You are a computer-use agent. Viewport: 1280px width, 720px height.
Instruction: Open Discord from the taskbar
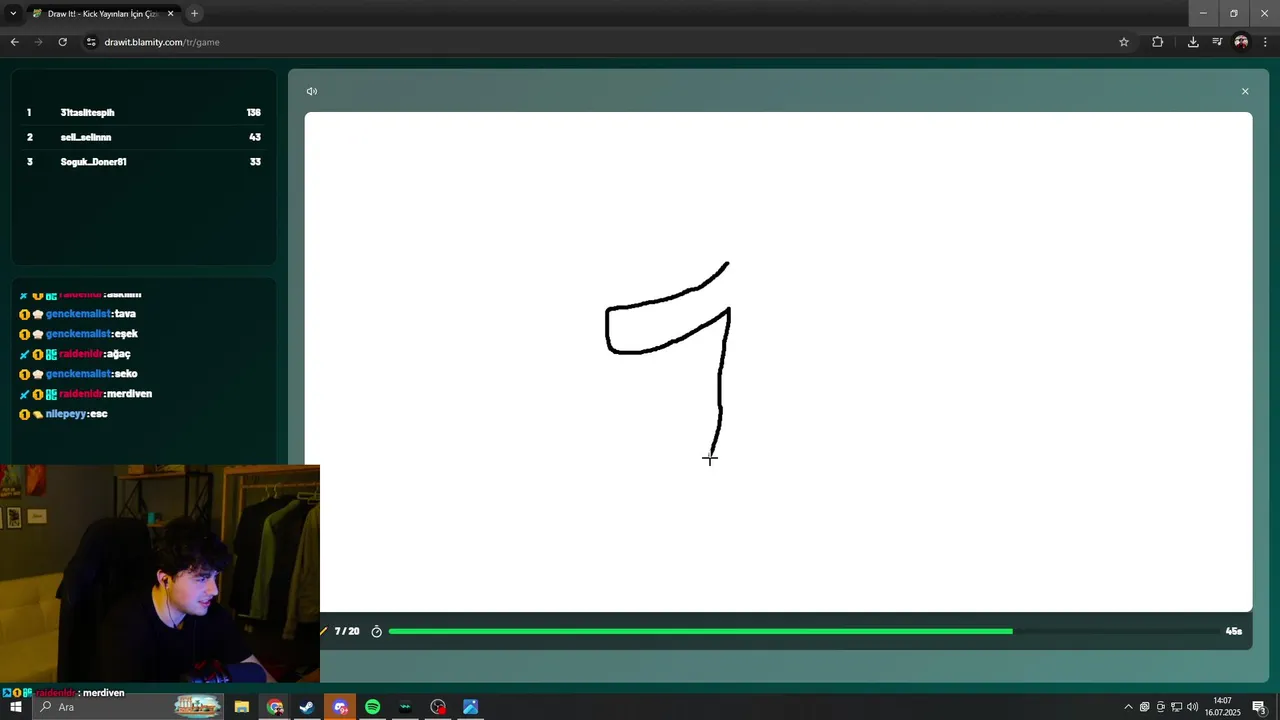(x=340, y=707)
